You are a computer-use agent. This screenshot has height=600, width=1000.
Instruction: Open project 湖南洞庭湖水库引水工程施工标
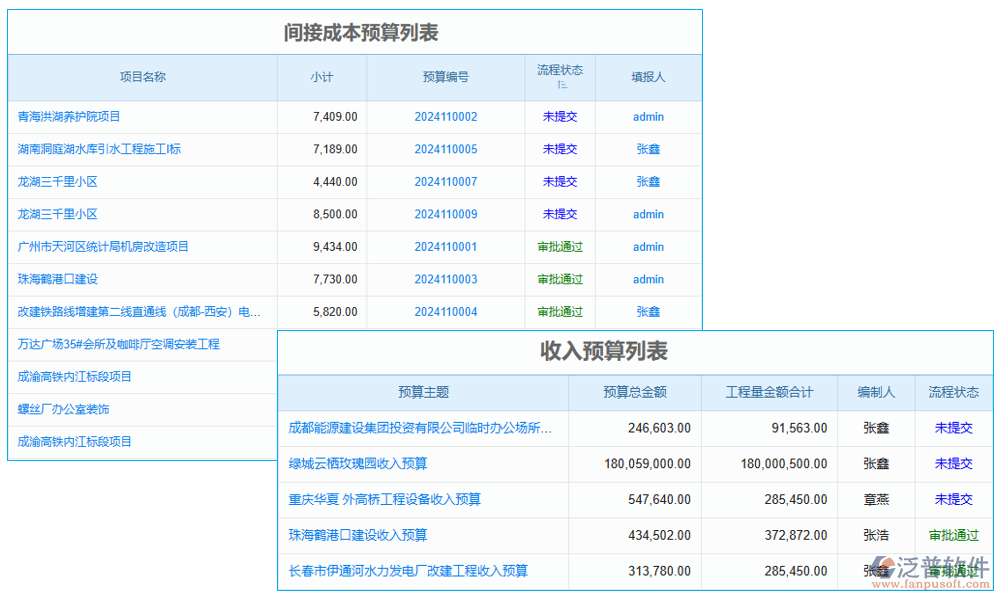100,149
